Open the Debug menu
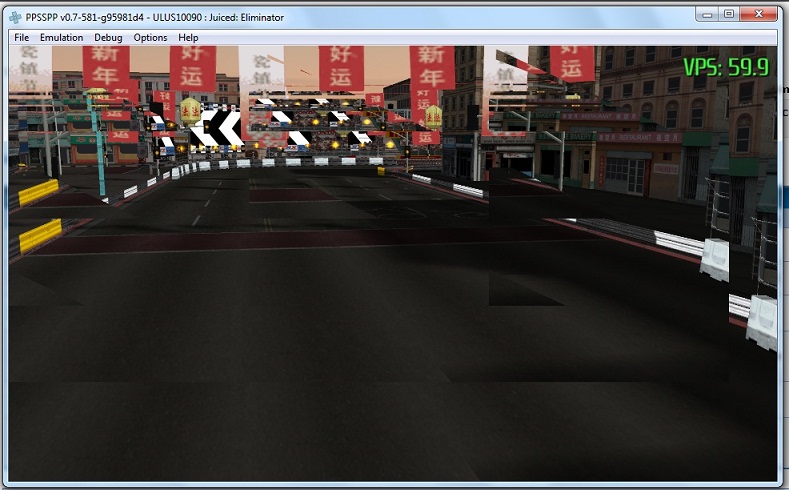This screenshot has width=789, height=490. point(108,37)
